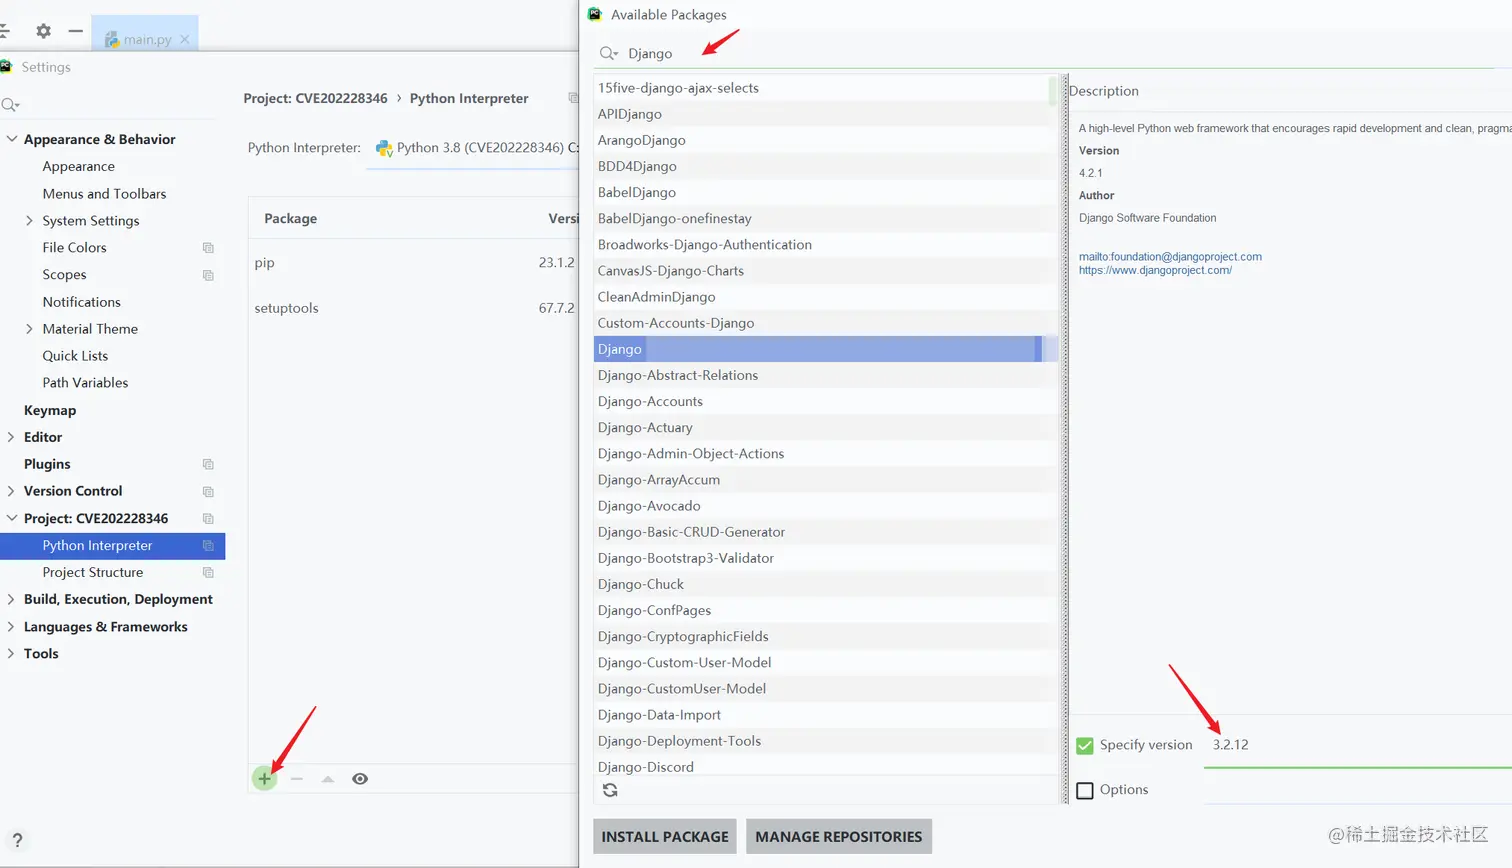The image size is (1512, 868).
Task: Click the project-level icon next to Version Control
Action: [x=208, y=491]
